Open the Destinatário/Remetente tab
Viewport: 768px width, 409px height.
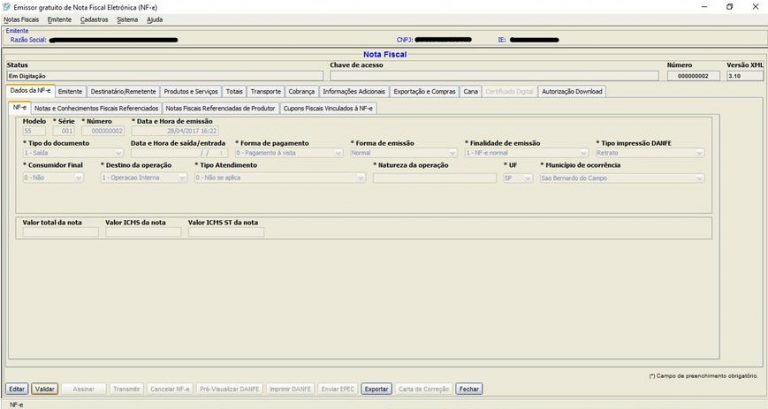click(123, 92)
